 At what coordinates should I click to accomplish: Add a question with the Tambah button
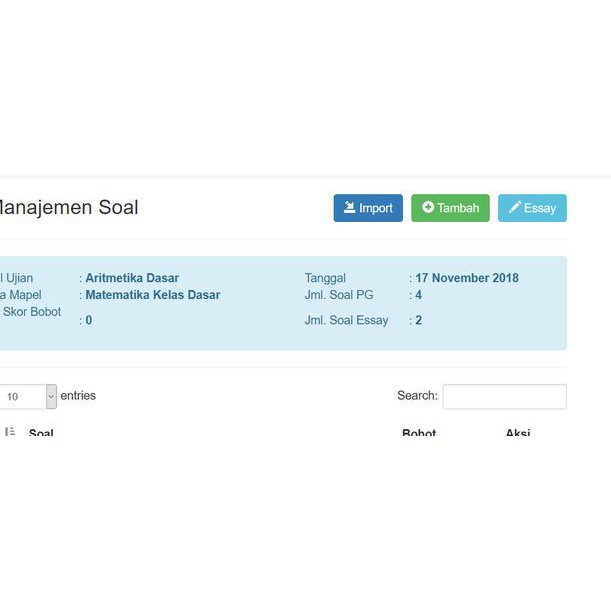click(450, 208)
